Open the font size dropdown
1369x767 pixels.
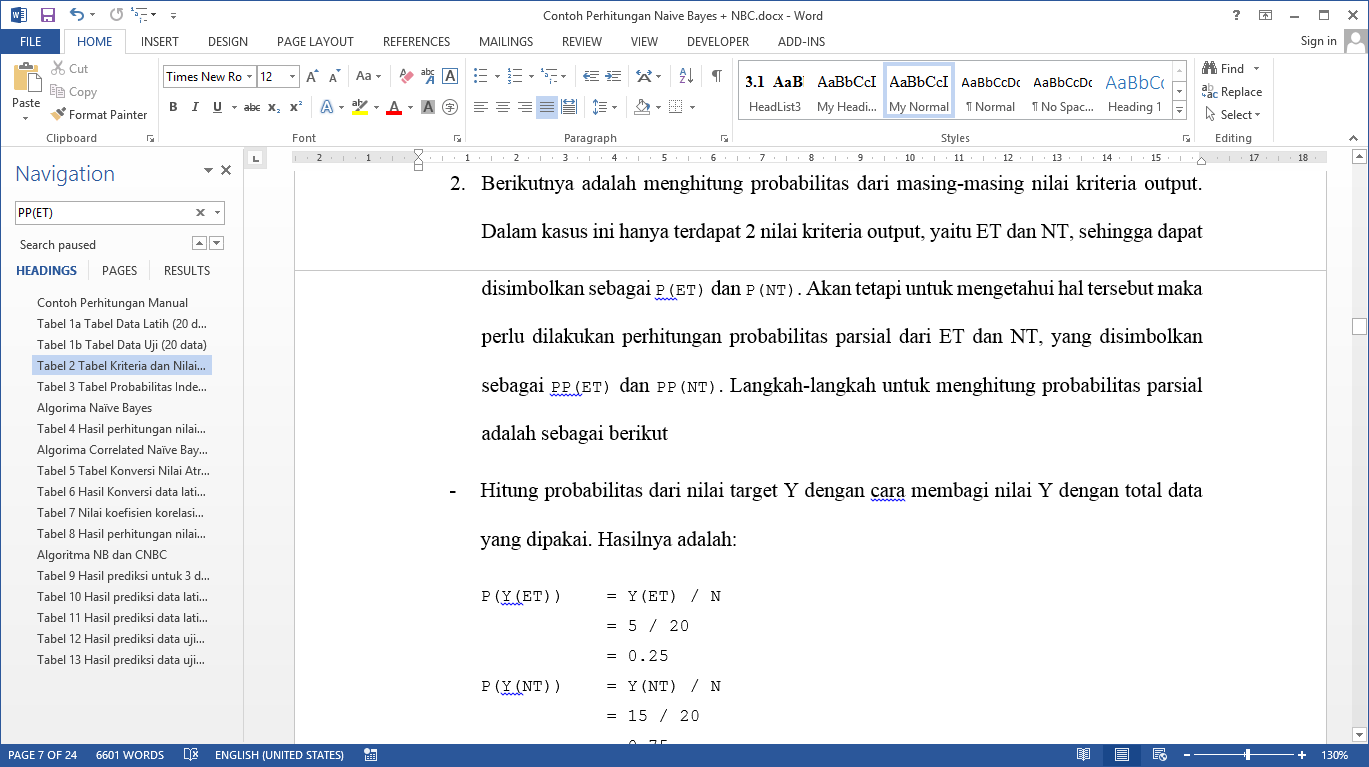click(293, 77)
